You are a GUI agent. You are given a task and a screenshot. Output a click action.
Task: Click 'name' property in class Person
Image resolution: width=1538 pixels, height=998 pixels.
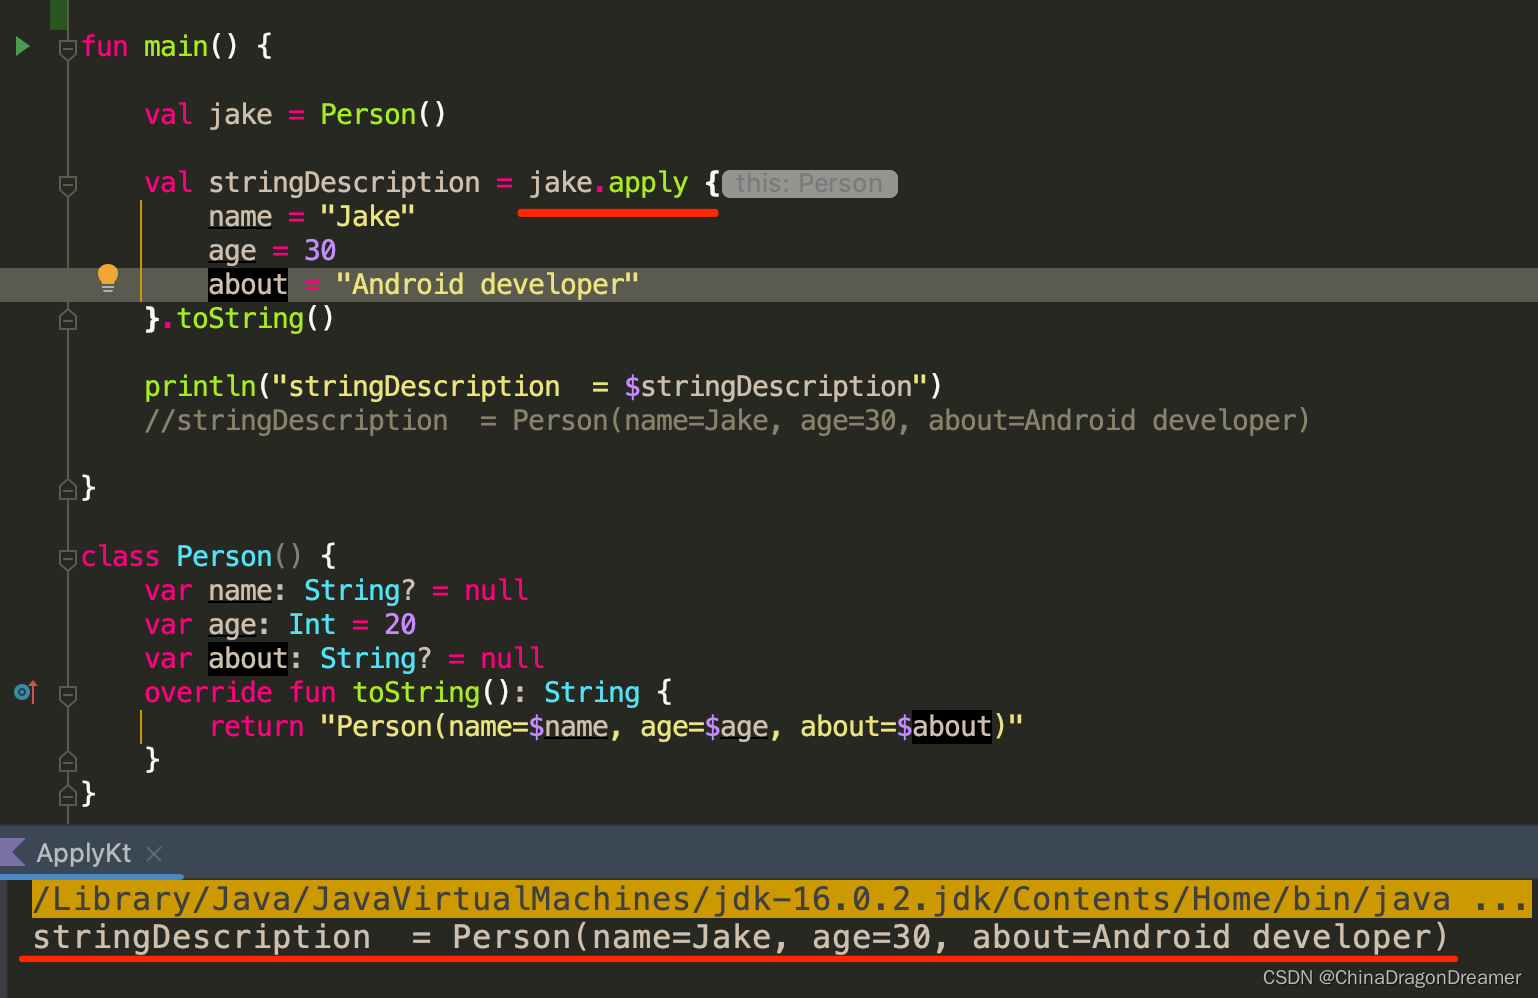pos(240,590)
